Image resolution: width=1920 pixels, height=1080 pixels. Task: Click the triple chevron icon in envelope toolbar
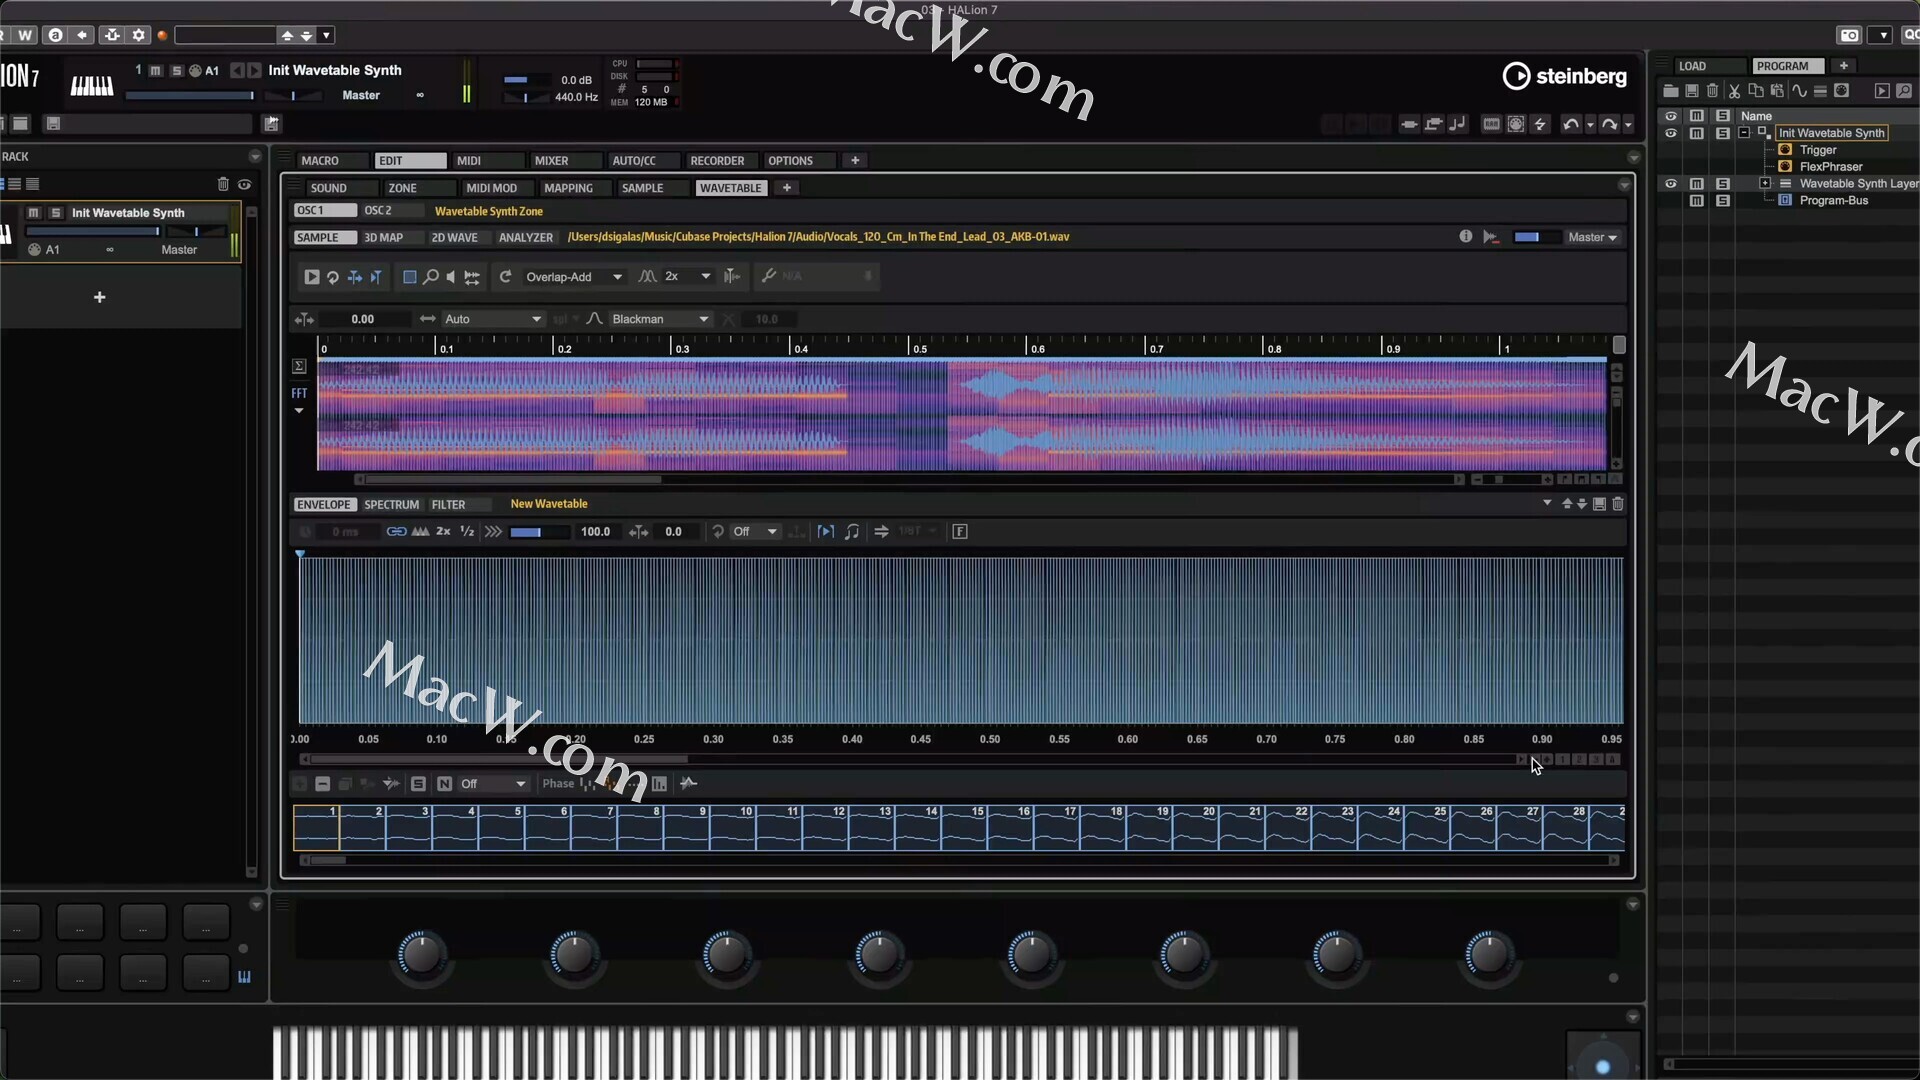493,532
